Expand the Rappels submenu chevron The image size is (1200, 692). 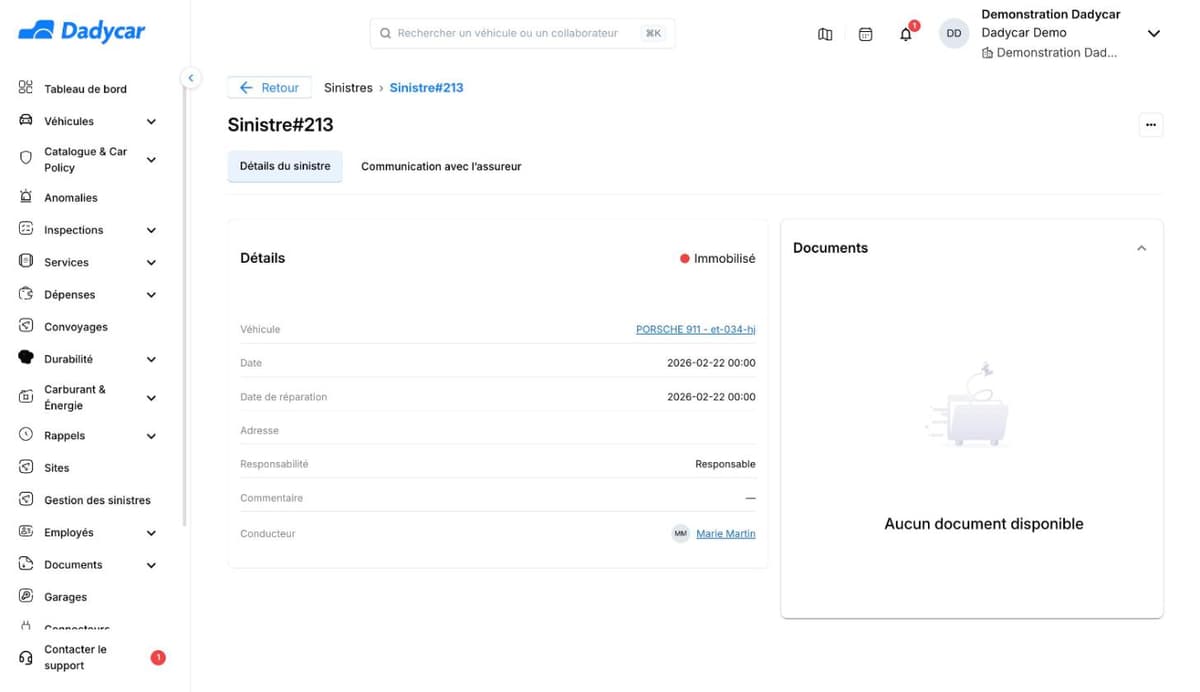(x=151, y=436)
